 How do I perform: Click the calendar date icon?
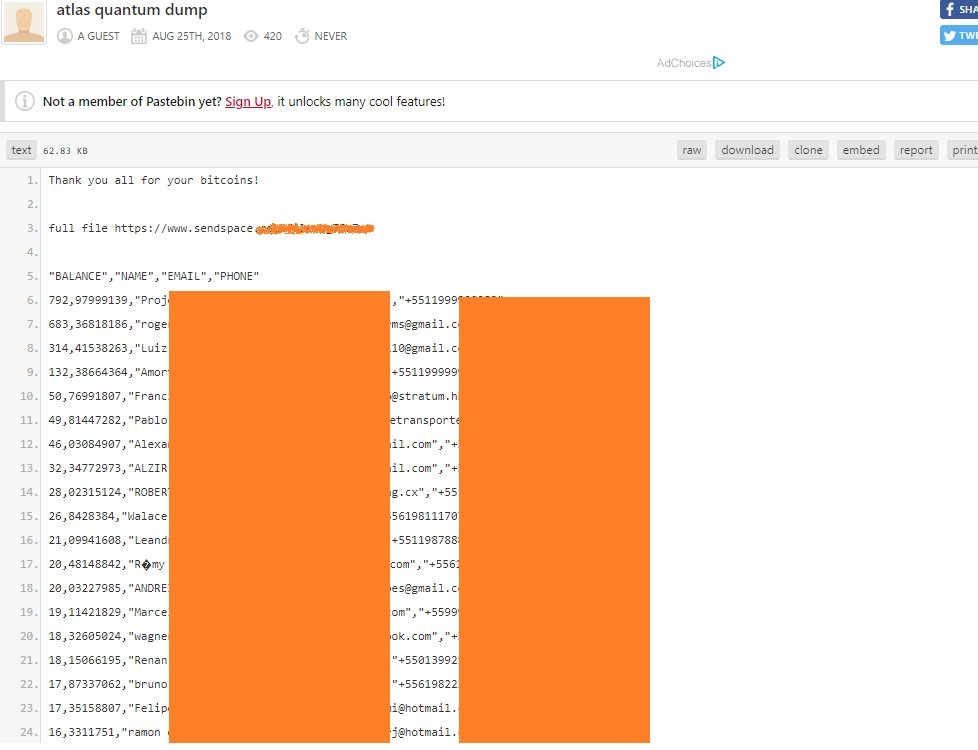point(138,36)
